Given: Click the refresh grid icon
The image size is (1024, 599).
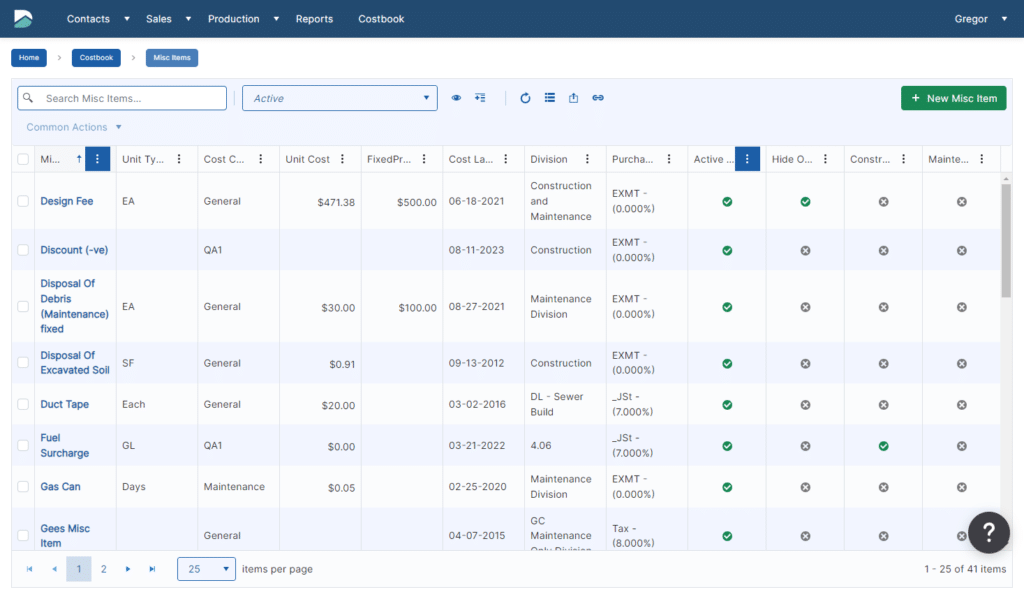Looking at the screenshot, I should (525, 98).
